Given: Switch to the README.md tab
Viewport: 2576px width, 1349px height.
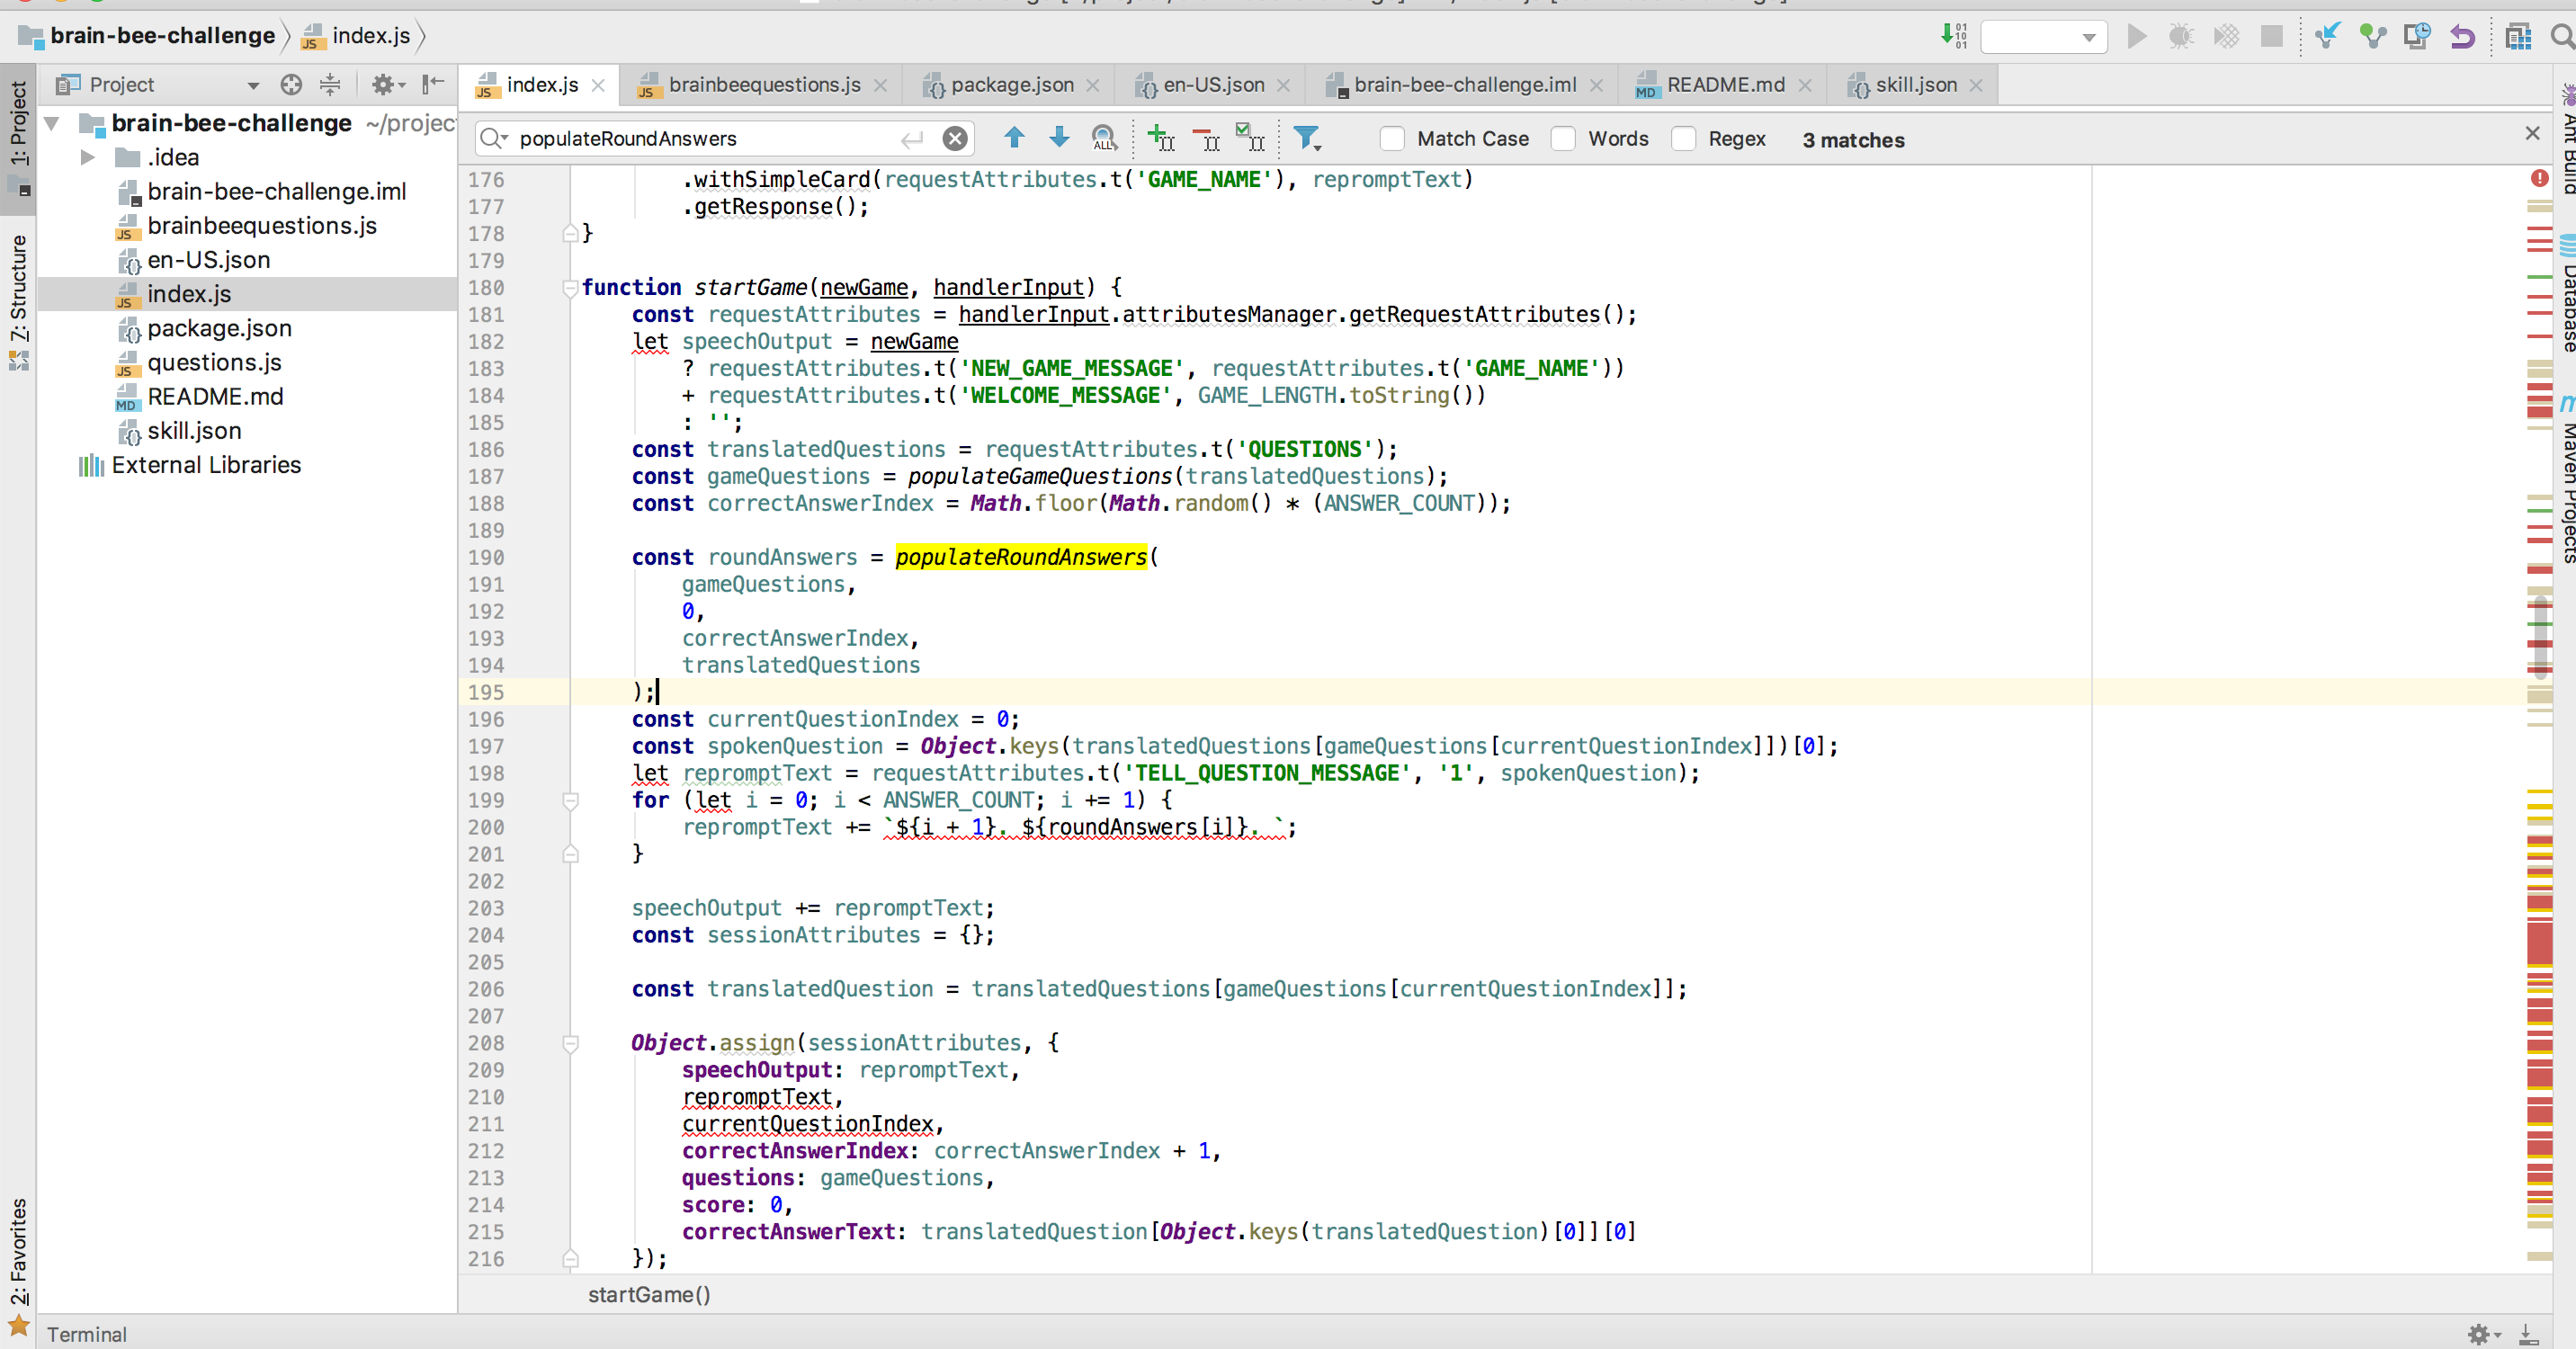Looking at the screenshot, I should [x=1724, y=85].
